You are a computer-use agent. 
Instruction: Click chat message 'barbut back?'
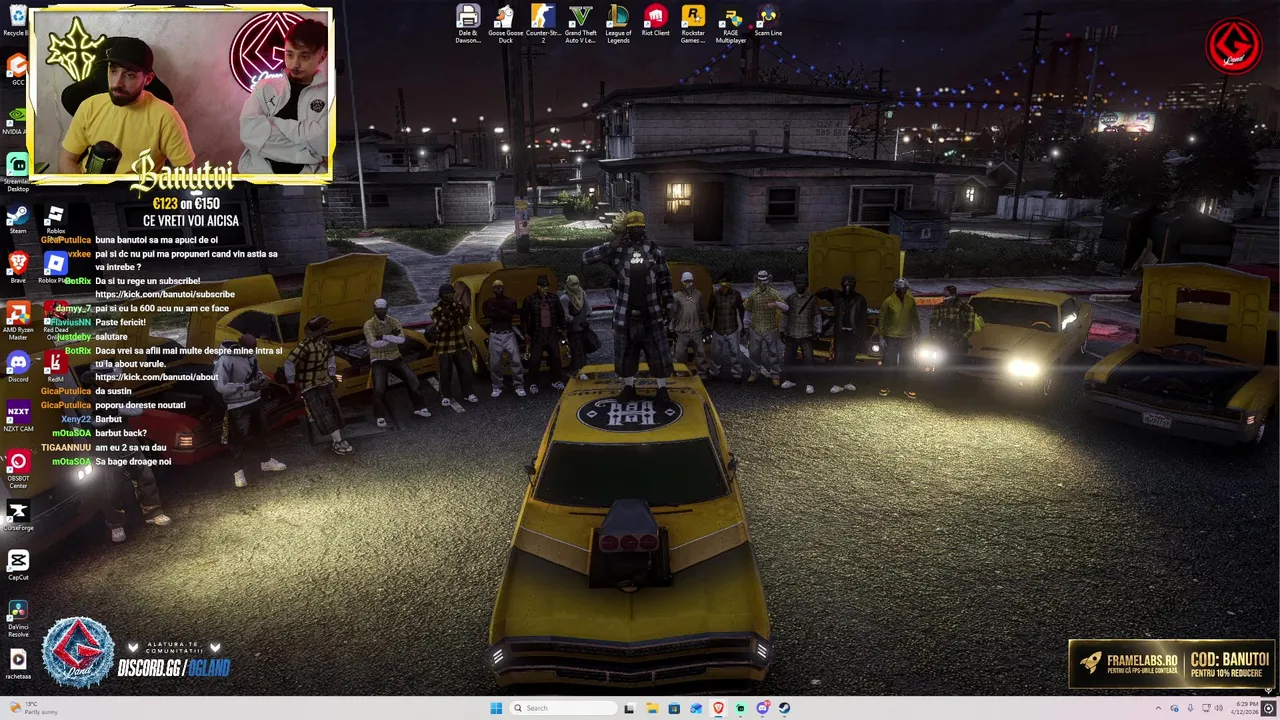tap(120, 433)
